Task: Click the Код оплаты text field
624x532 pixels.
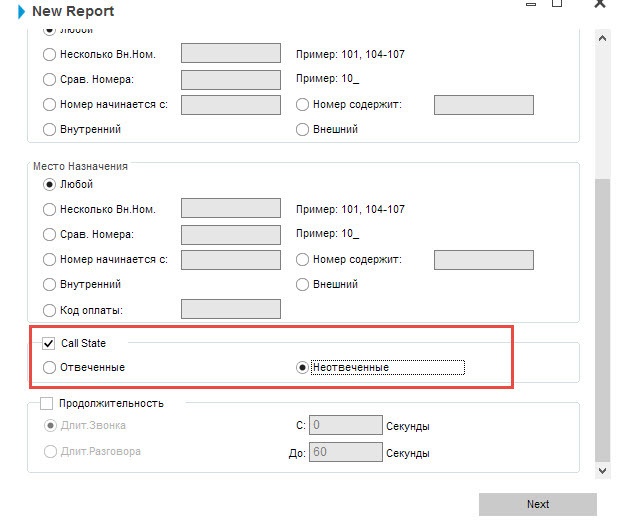Action: (216, 310)
